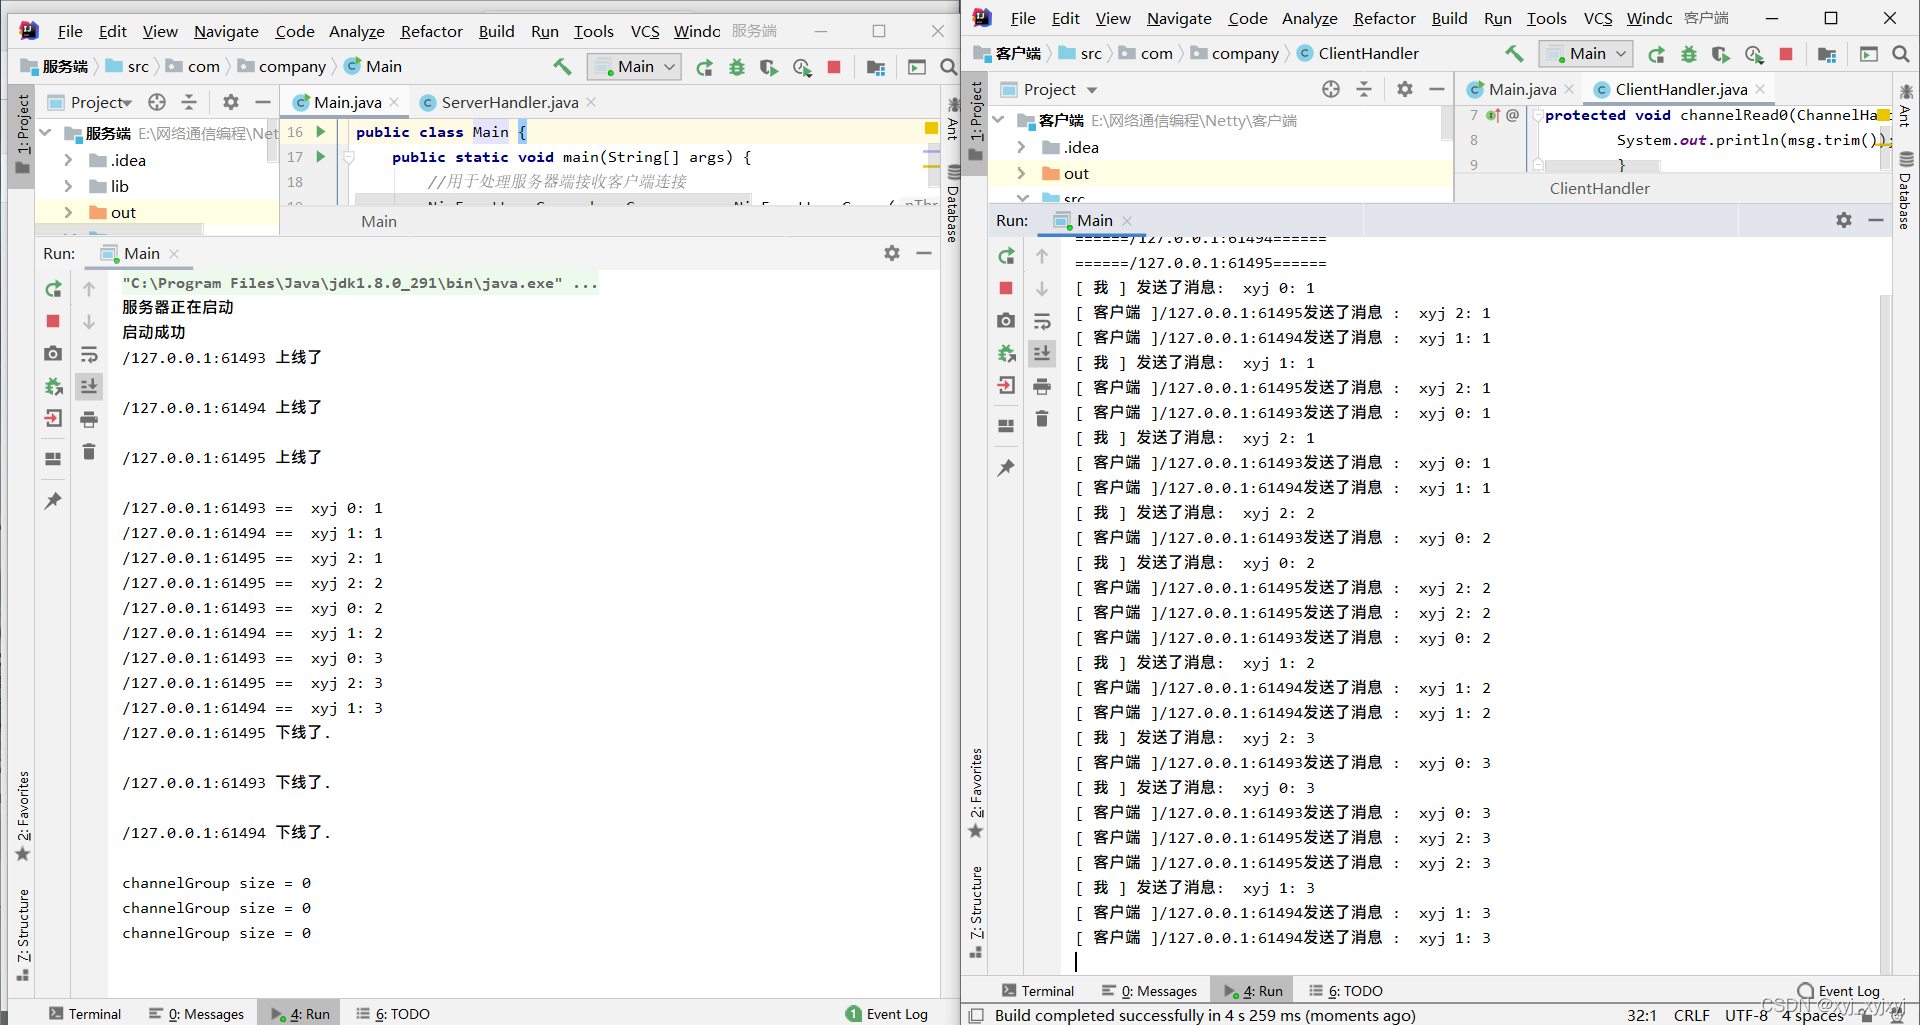Click UTF-8 encoding in client status bar
Image resolution: width=1920 pixels, height=1025 pixels.
tap(1746, 1015)
